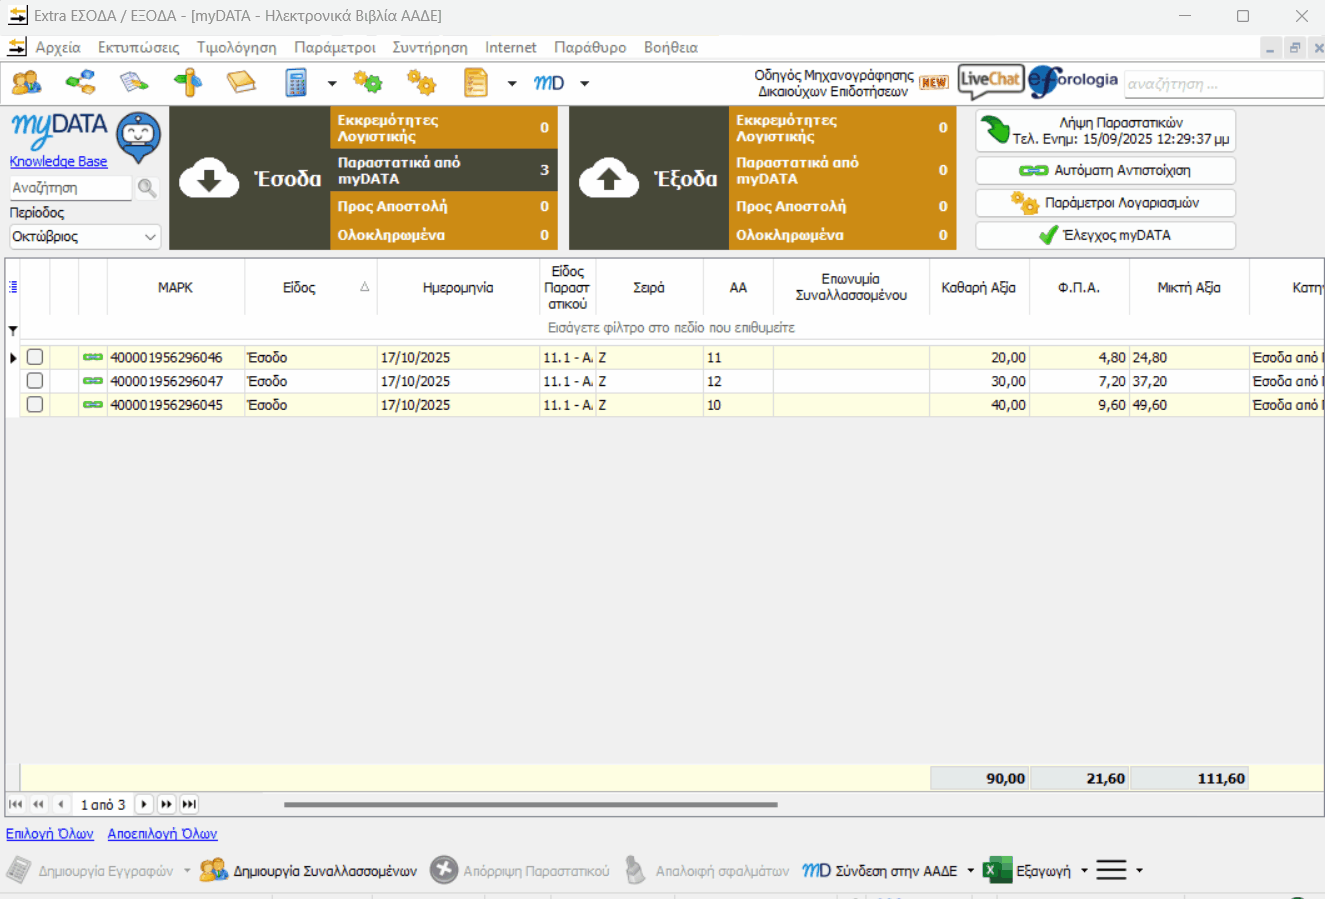Screen dimensions: 1325x899
Task: Click the green and orange gears icon
Action: coord(368,83)
